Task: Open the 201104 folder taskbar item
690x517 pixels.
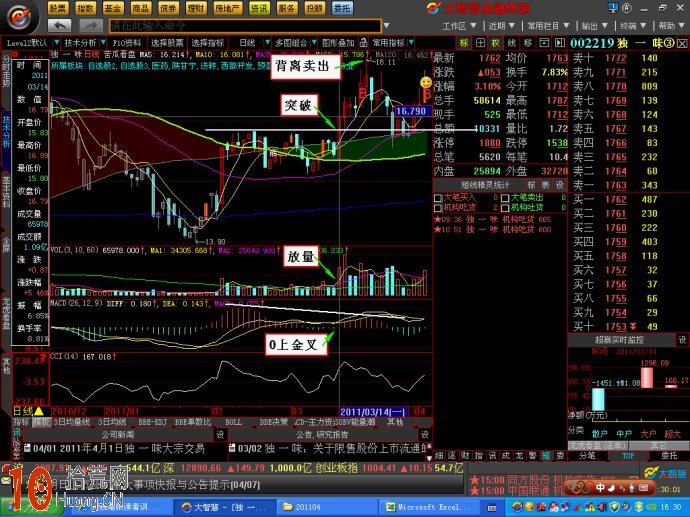Action: coord(326,507)
